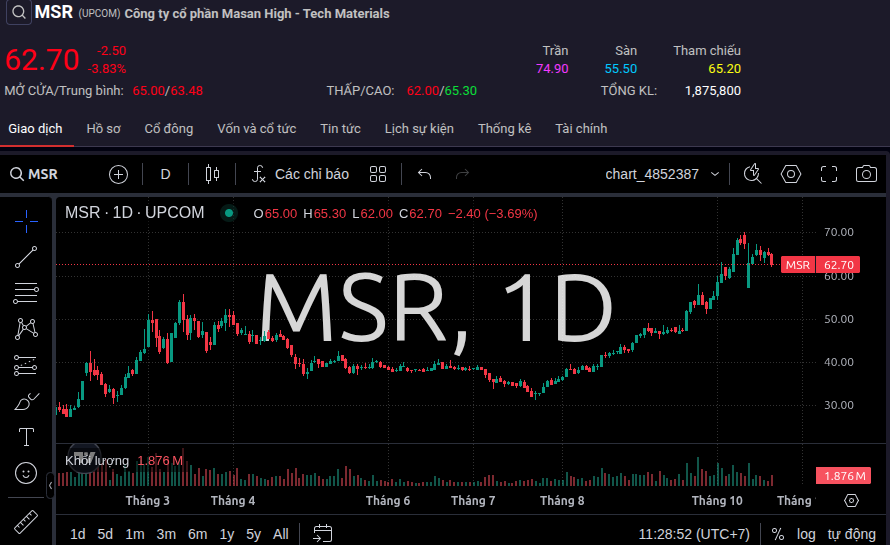Screen dimensions: 890x545
Task: Open time axis settings gear icon
Action: pyautogui.click(x=851, y=501)
